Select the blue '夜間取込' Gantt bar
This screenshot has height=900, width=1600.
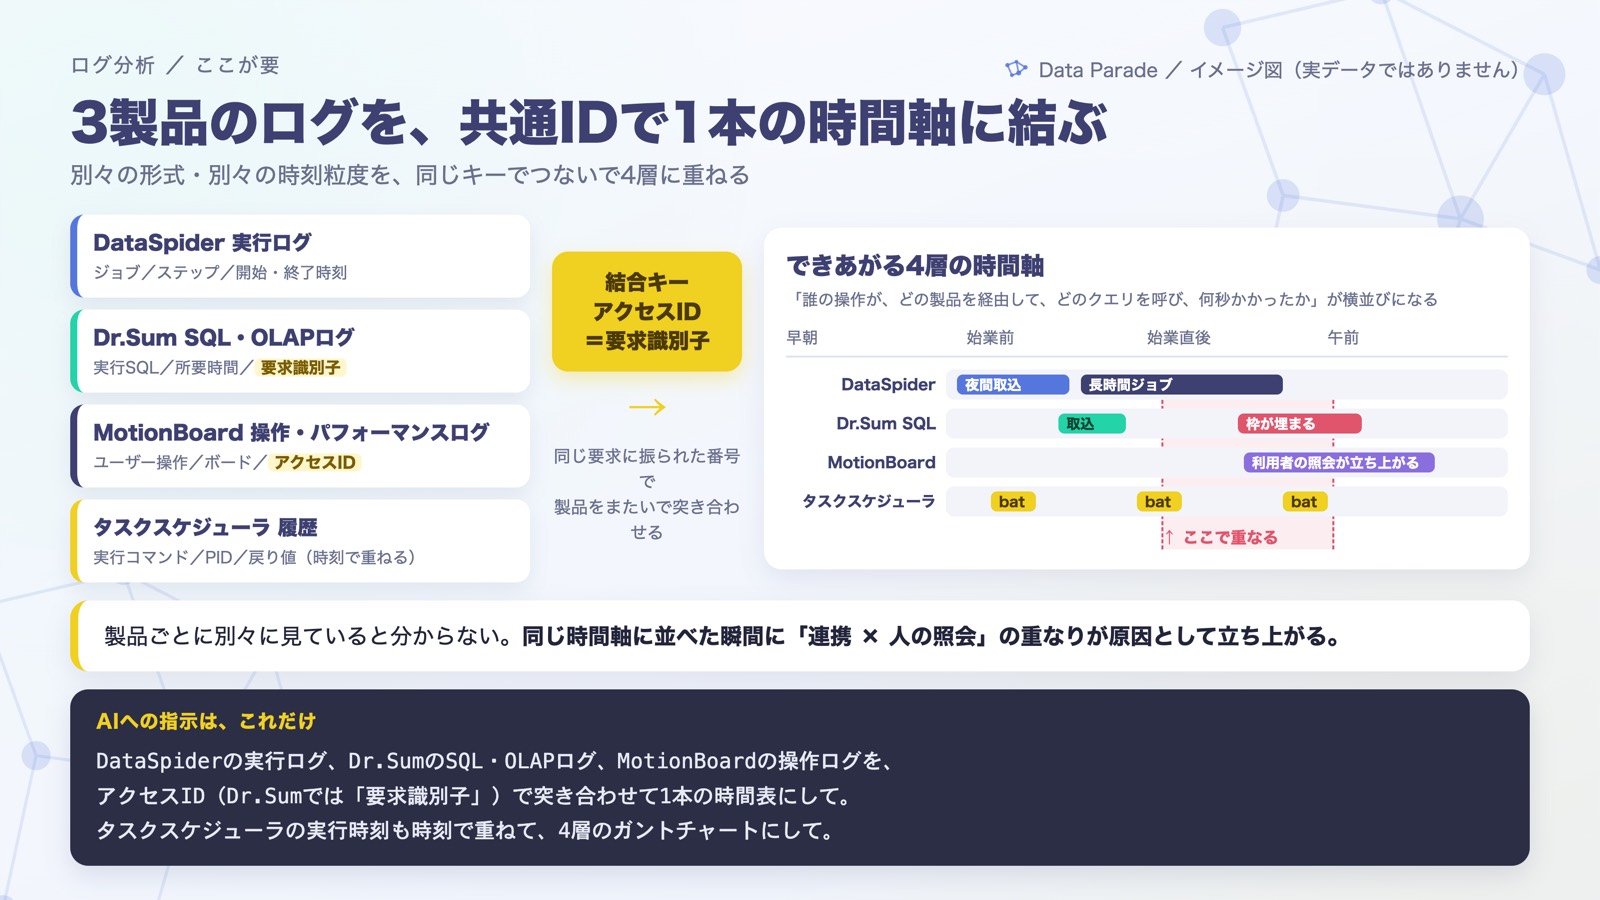(x=1013, y=385)
